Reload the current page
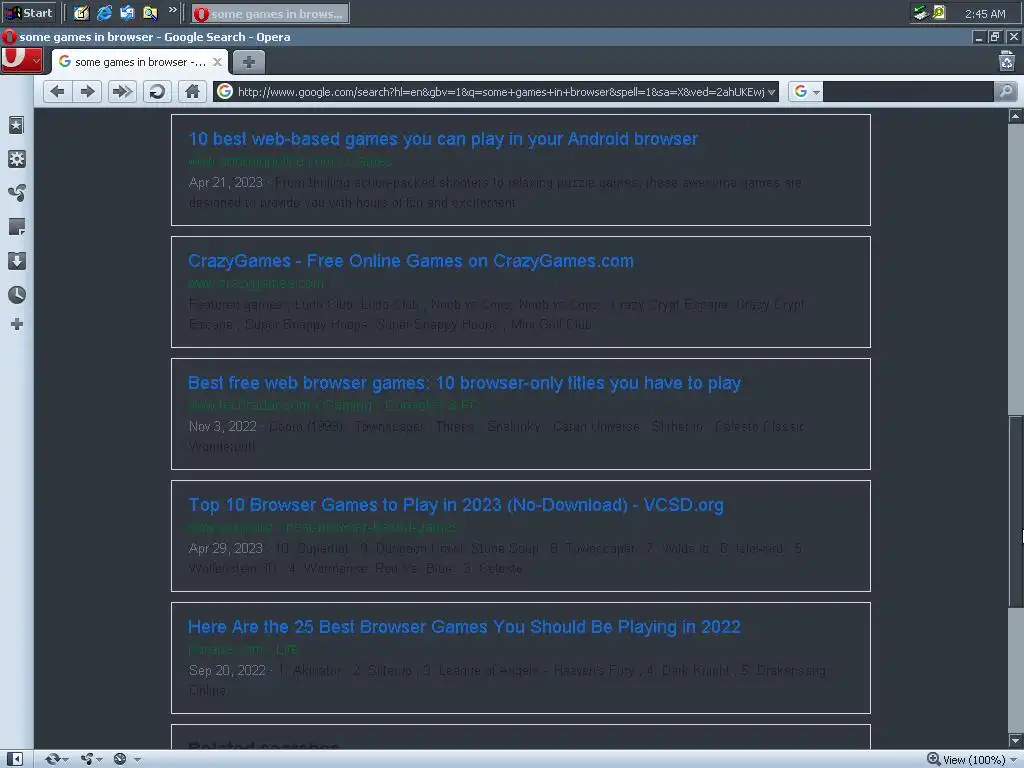 [x=157, y=91]
